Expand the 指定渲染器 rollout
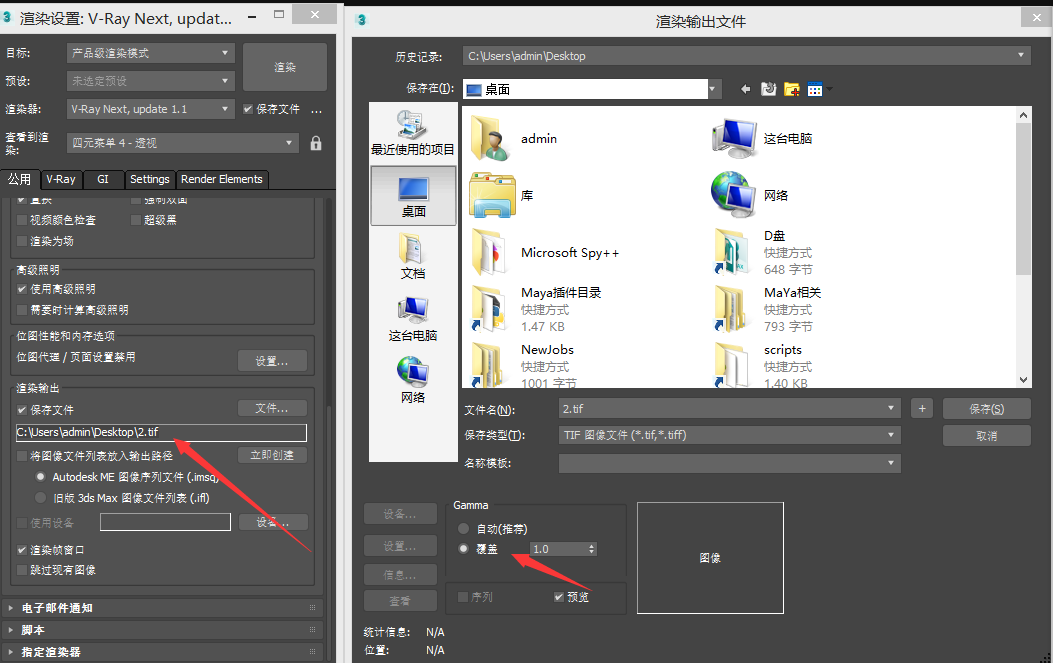 (162, 652)
